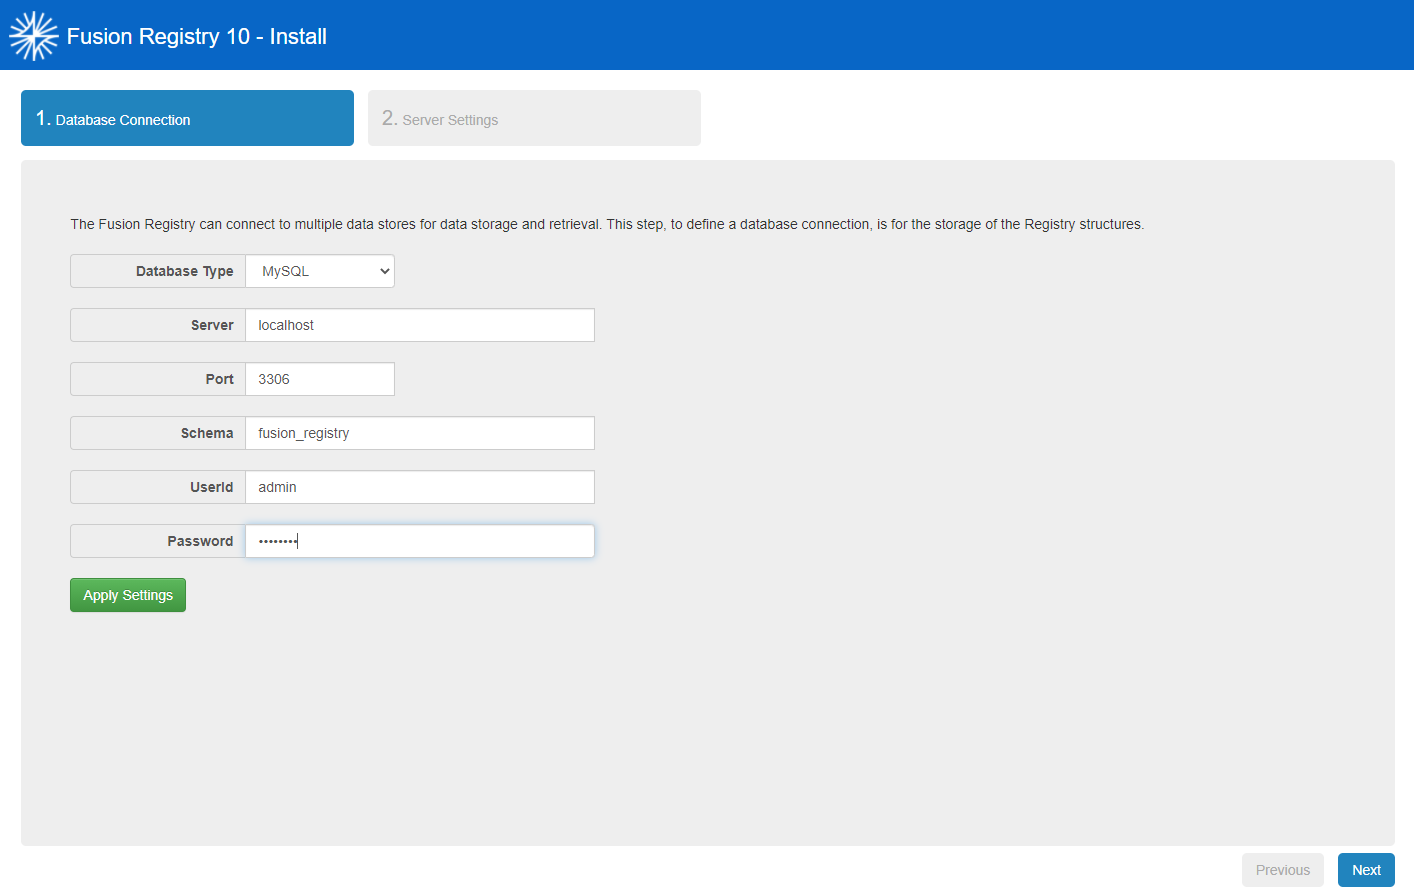The height and width of the screenshot is (892, 1414).
Task: Click the 'Password' field label
Action: pyautogui.click(x=200, y=541)
